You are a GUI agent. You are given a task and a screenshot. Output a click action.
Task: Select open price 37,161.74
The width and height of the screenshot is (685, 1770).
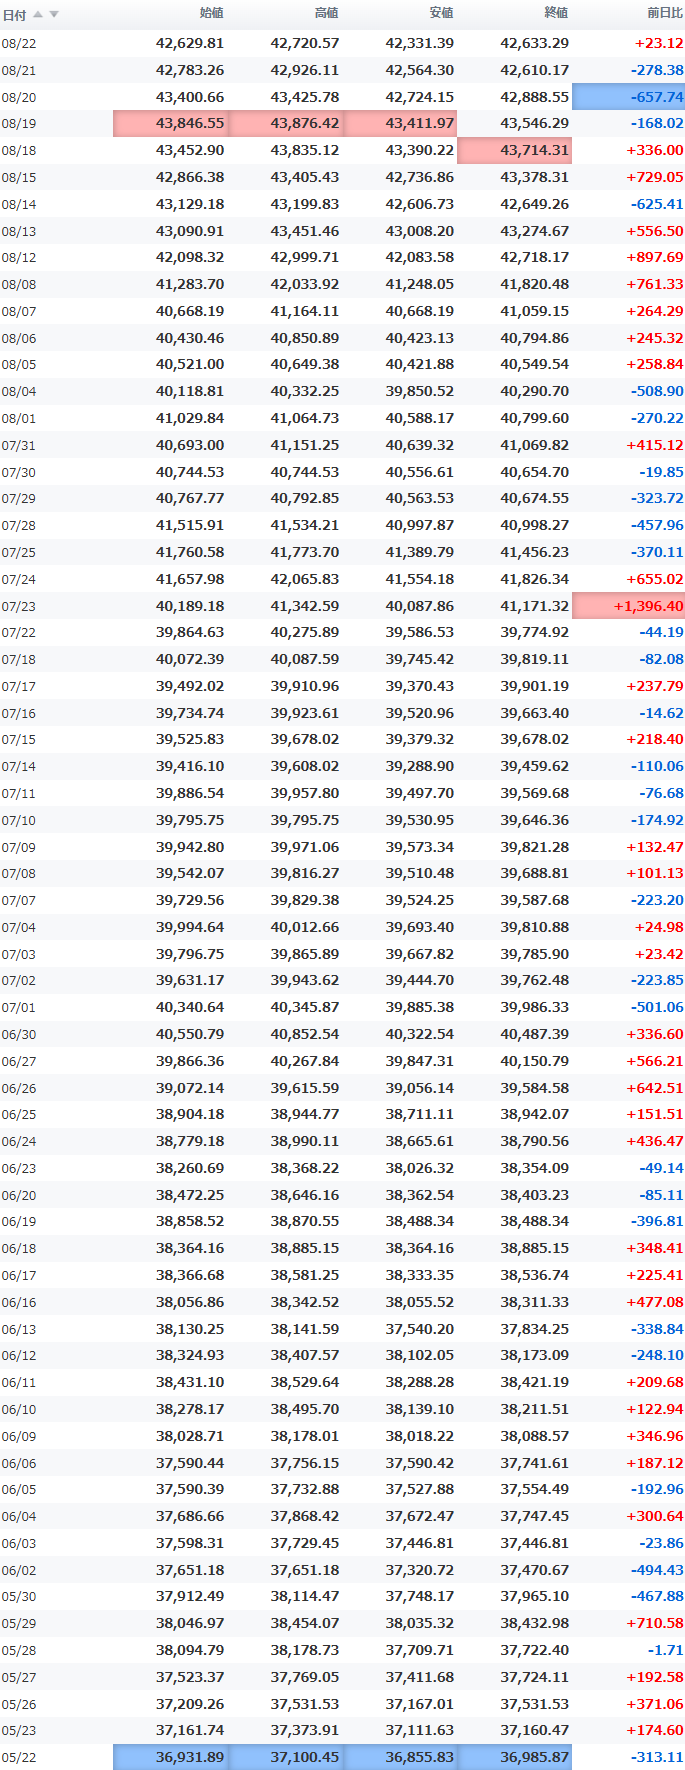pyautogui.click(x=190, y=1730)
